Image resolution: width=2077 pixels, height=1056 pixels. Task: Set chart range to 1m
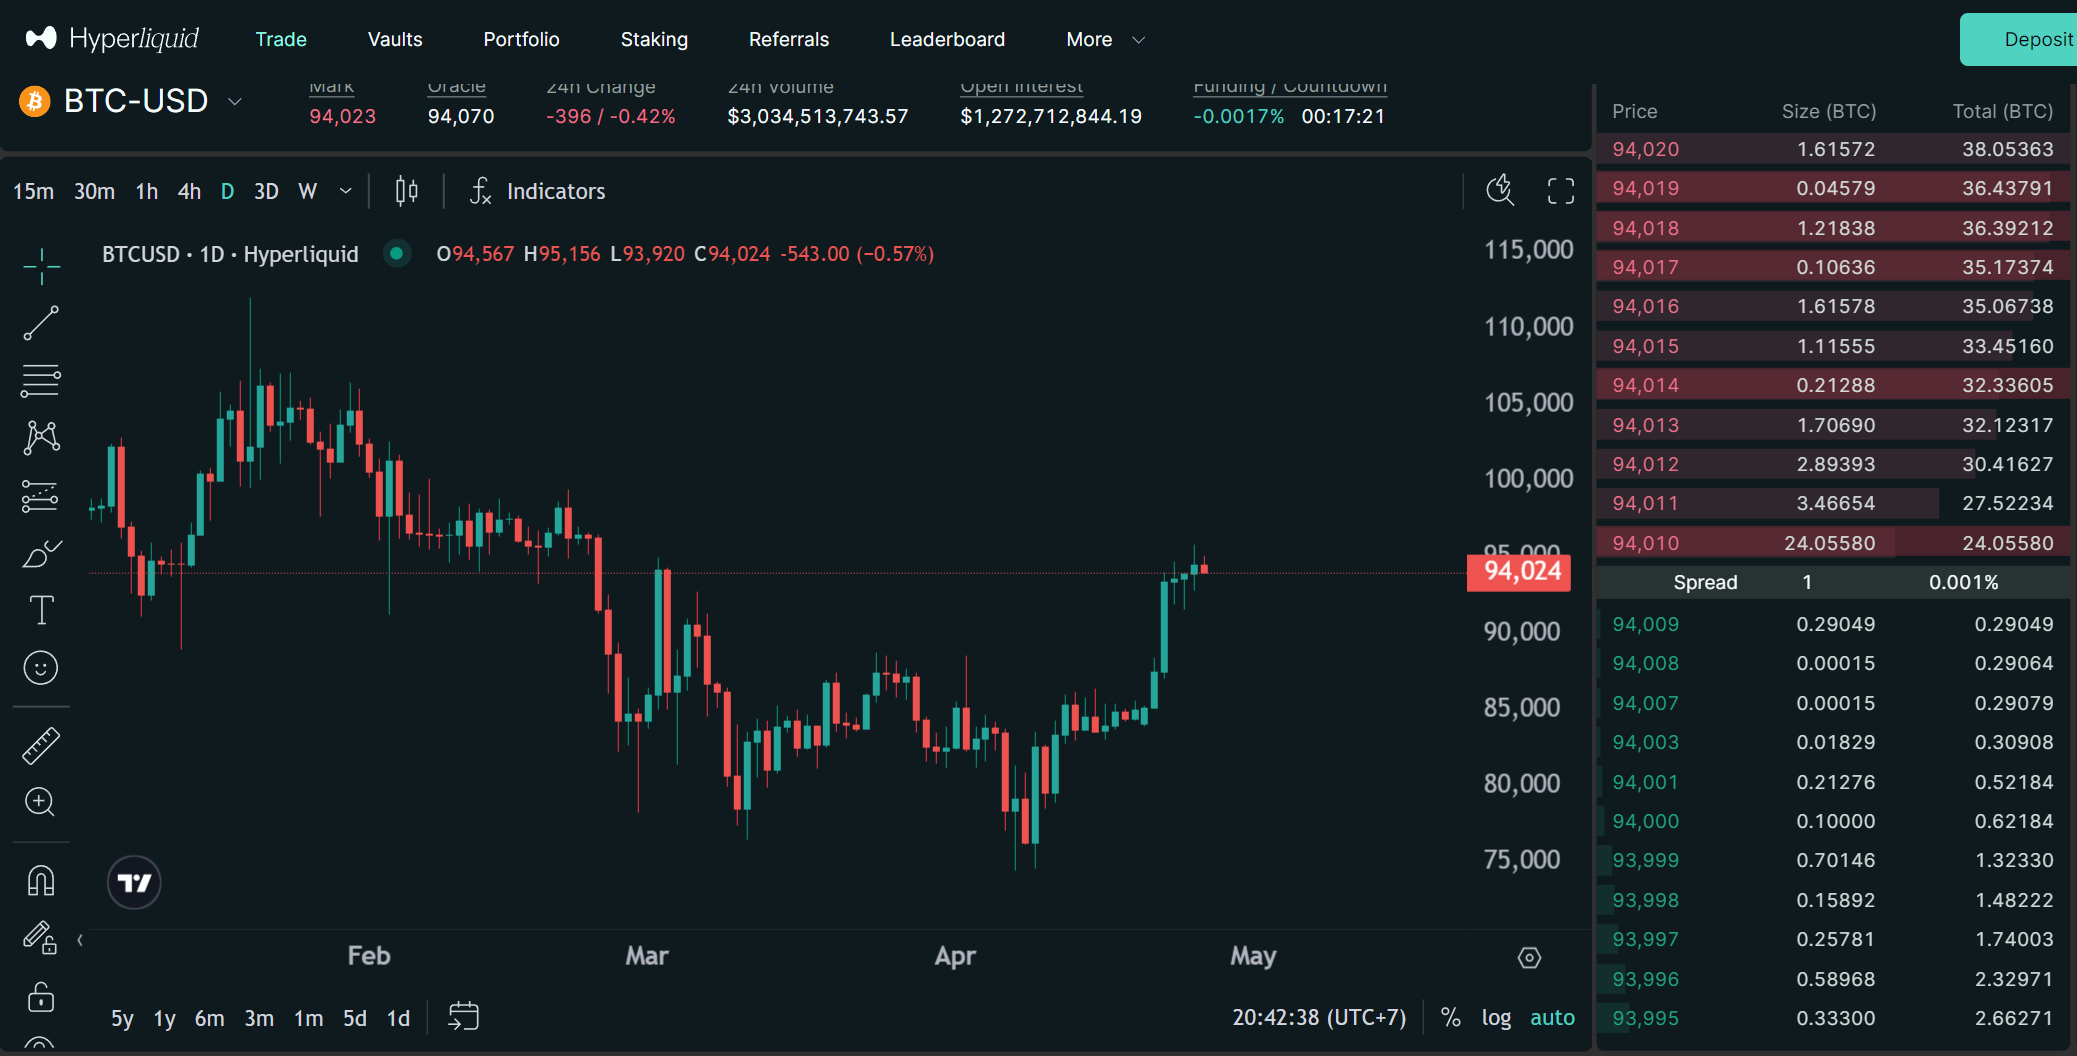tap(308, 1018)
